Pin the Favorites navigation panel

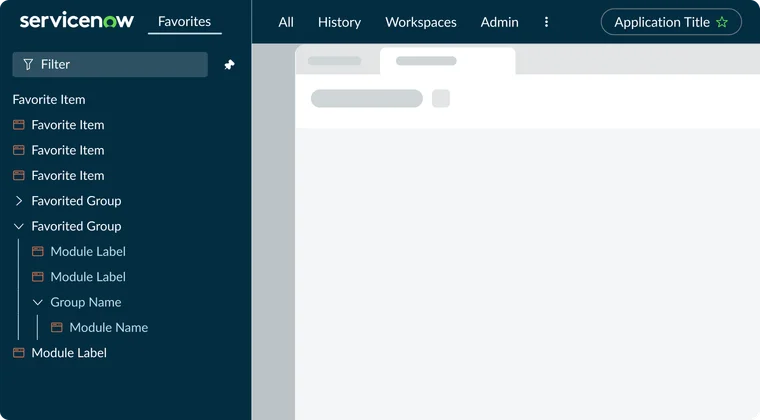click(229, 64)
